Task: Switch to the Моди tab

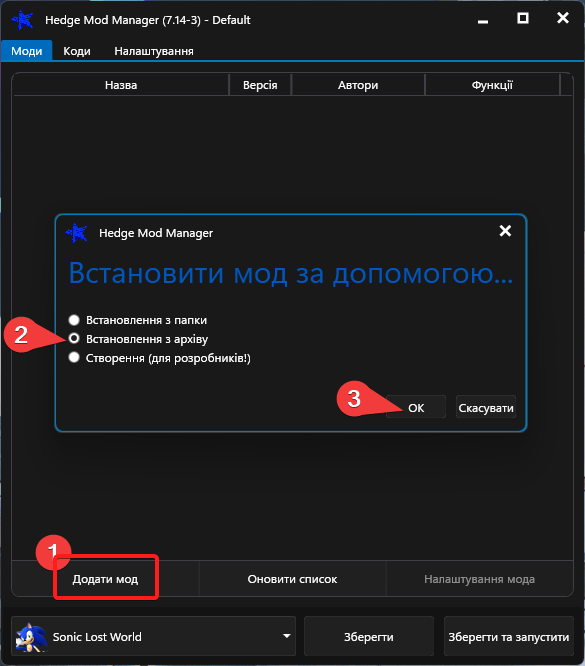Action: coord(26,51)
